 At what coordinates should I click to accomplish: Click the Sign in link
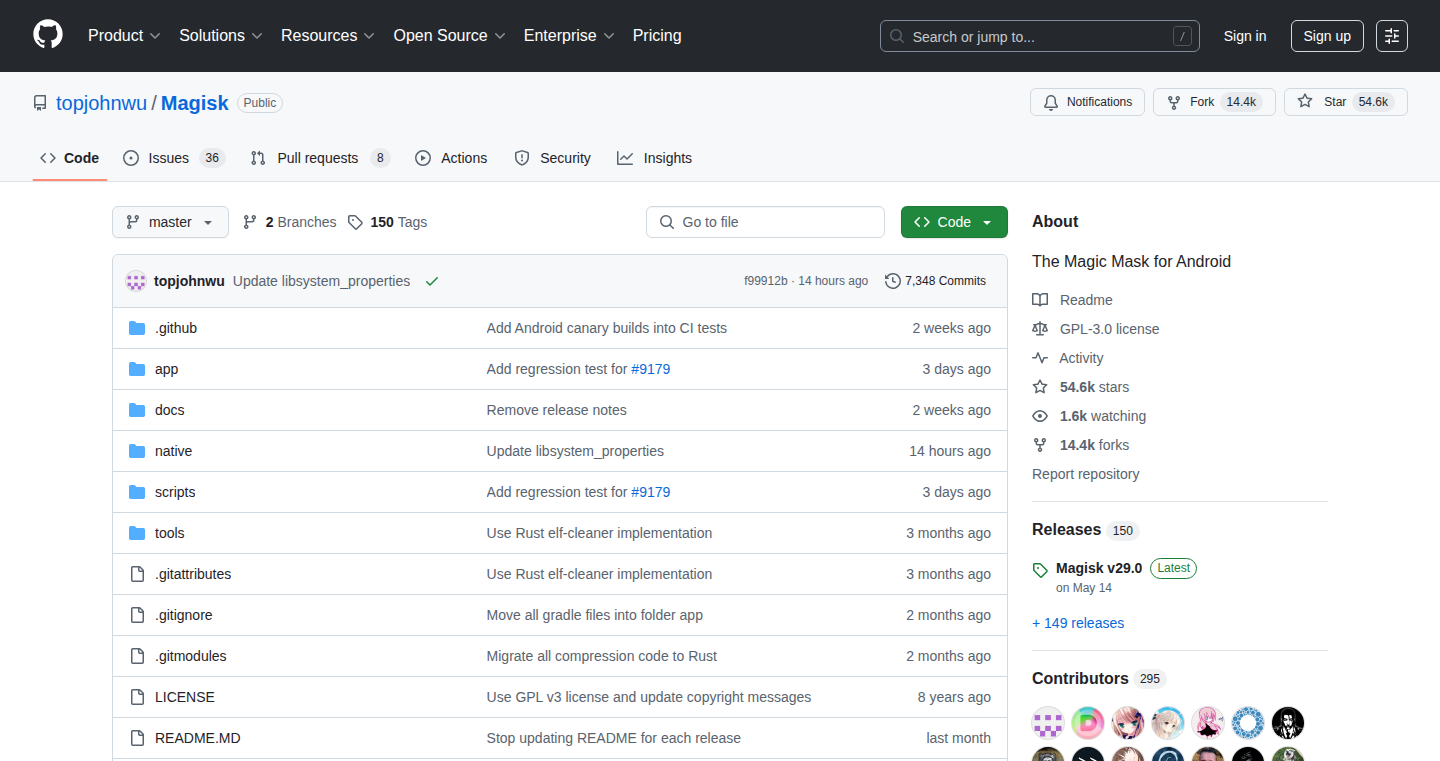[x=1245, y=36]
